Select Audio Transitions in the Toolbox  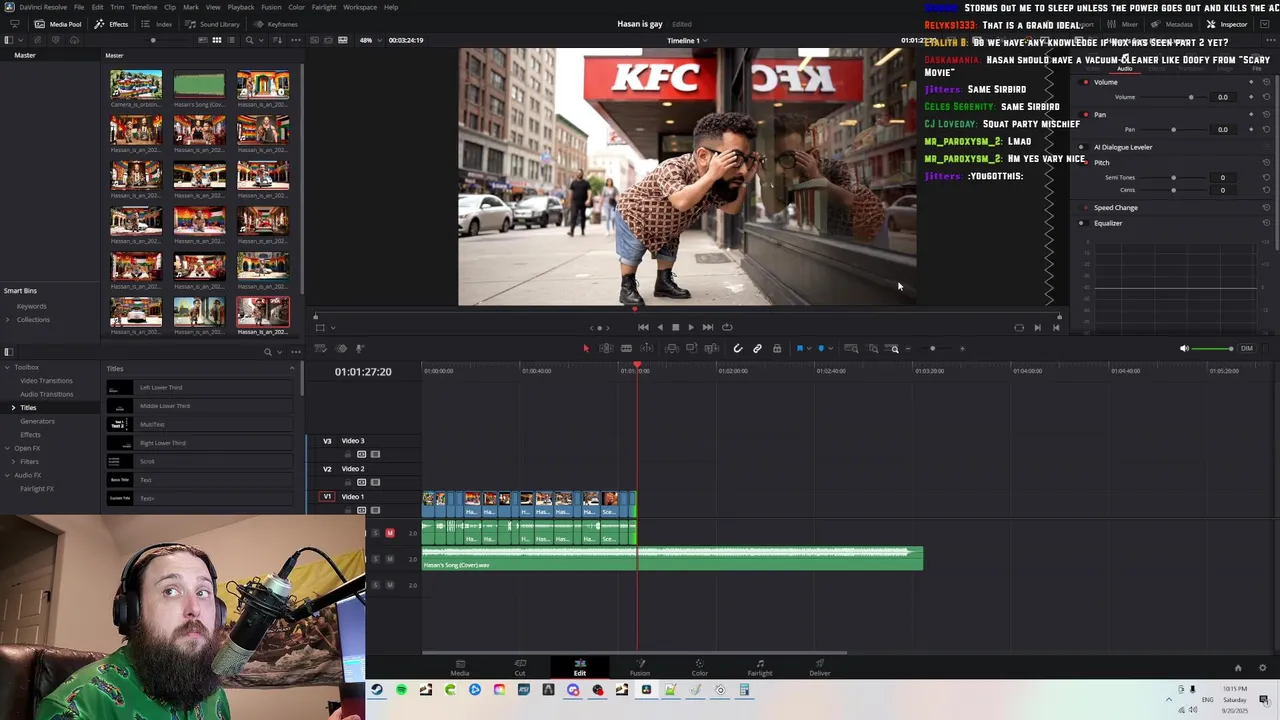[x=46, y=394]
